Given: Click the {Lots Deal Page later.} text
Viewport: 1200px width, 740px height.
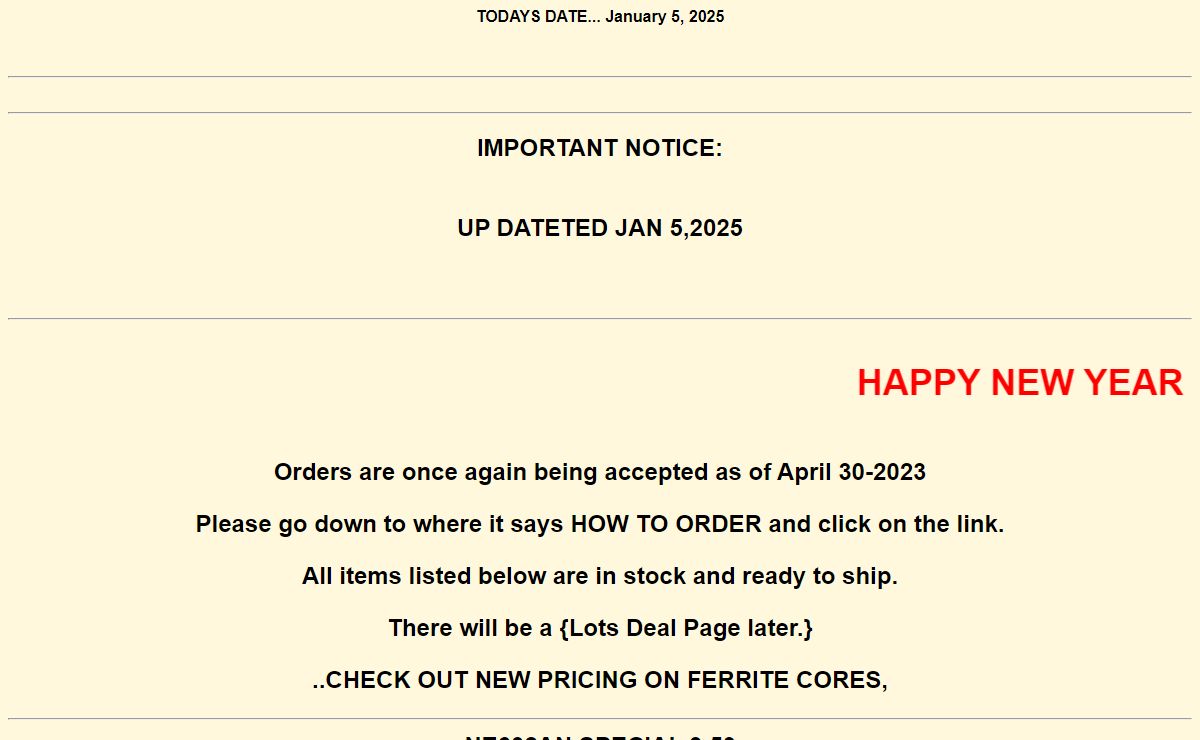Looking at the screenshot, I should click(x=686, y=628).
